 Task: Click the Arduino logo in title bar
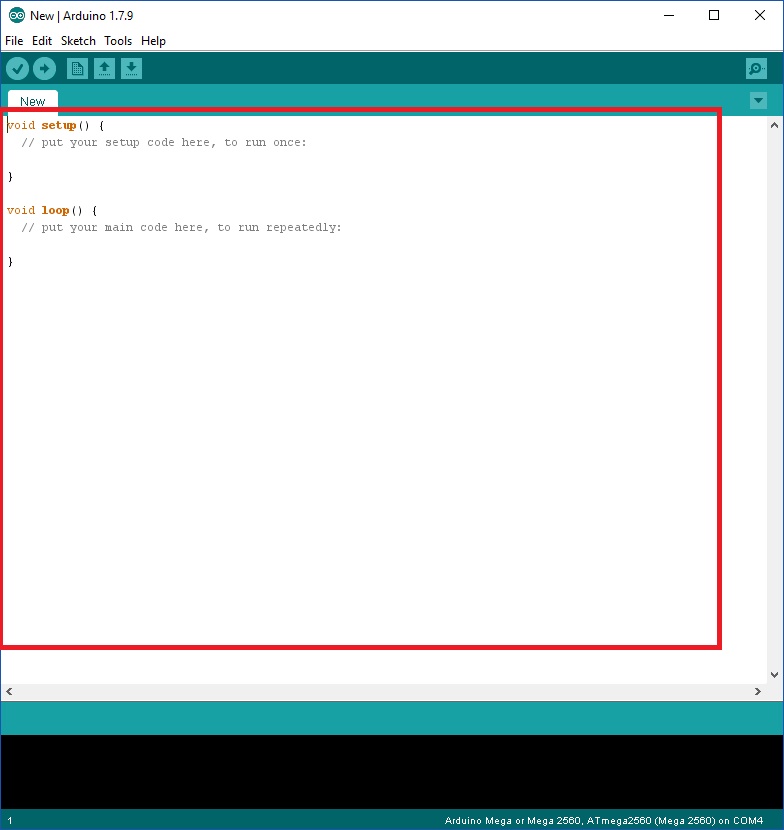click(x=16, y=15)
